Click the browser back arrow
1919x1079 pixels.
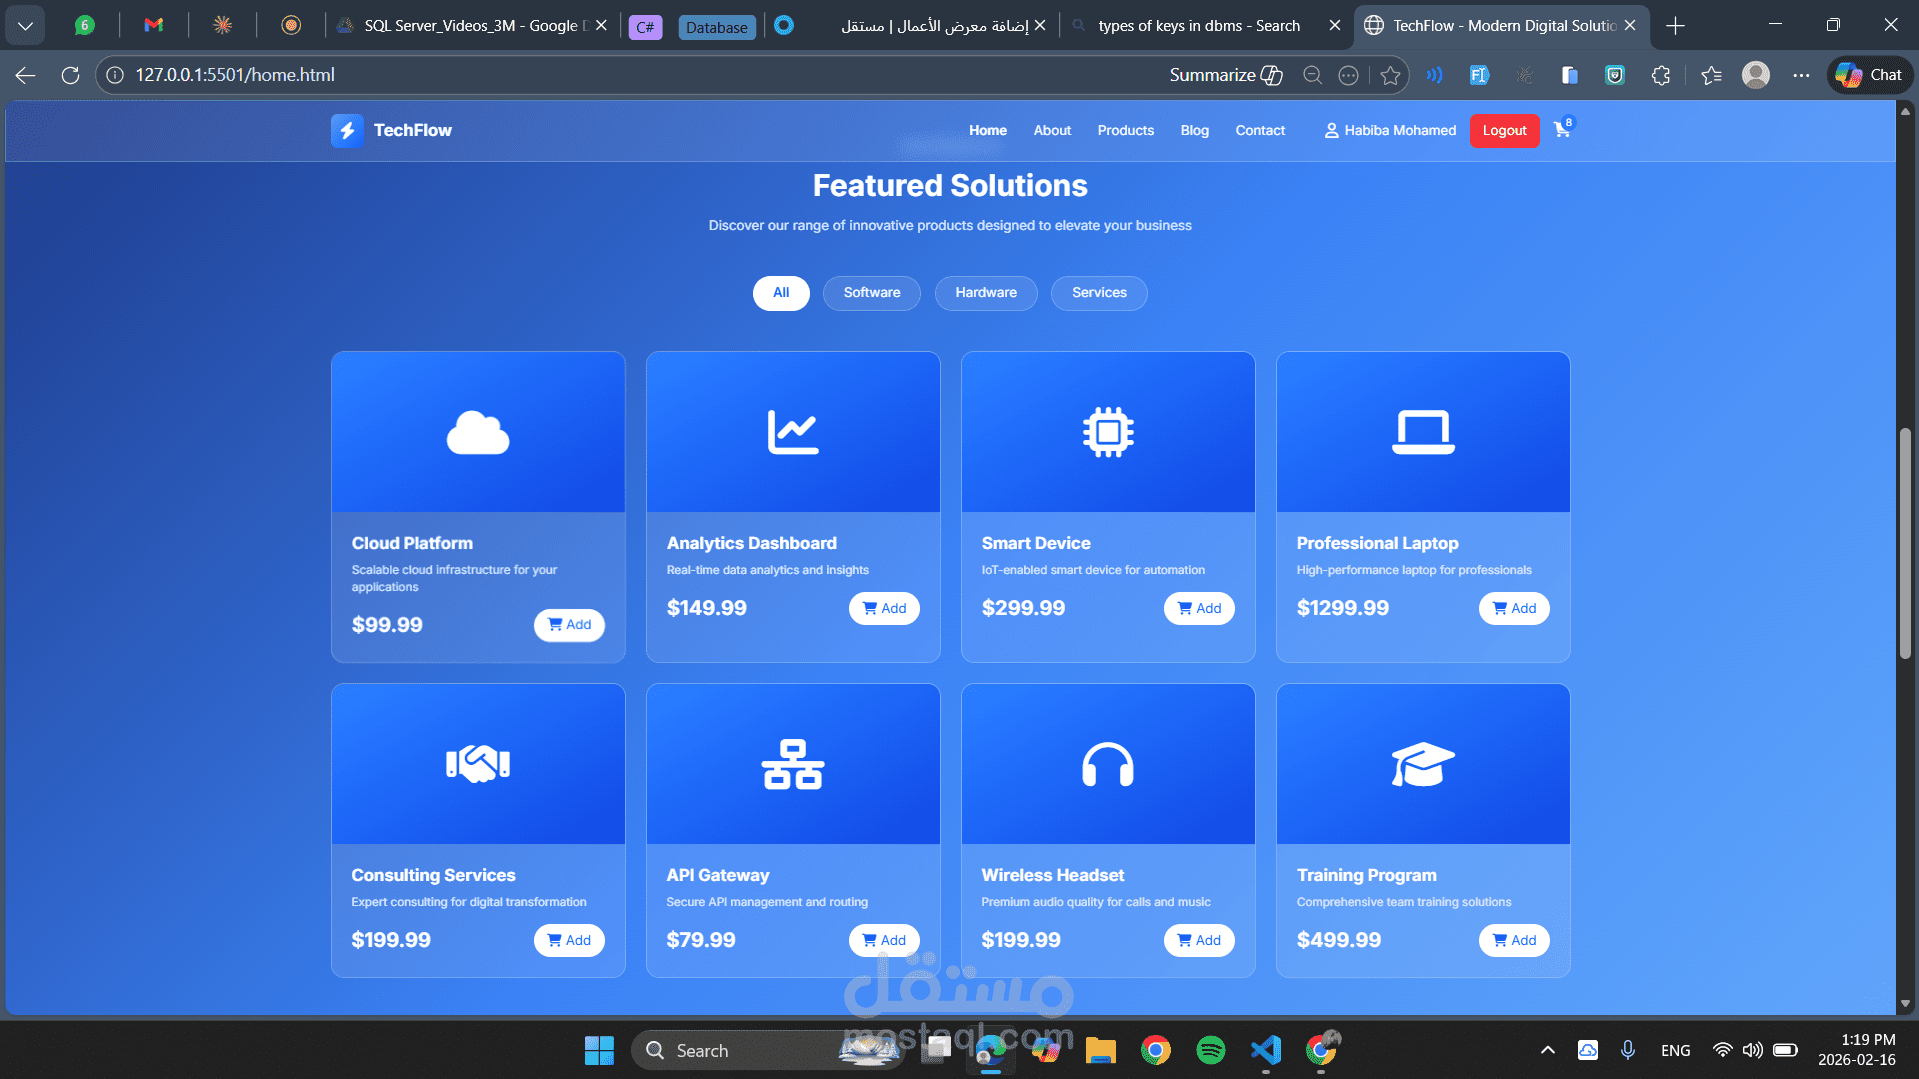(x=26, y=75)
